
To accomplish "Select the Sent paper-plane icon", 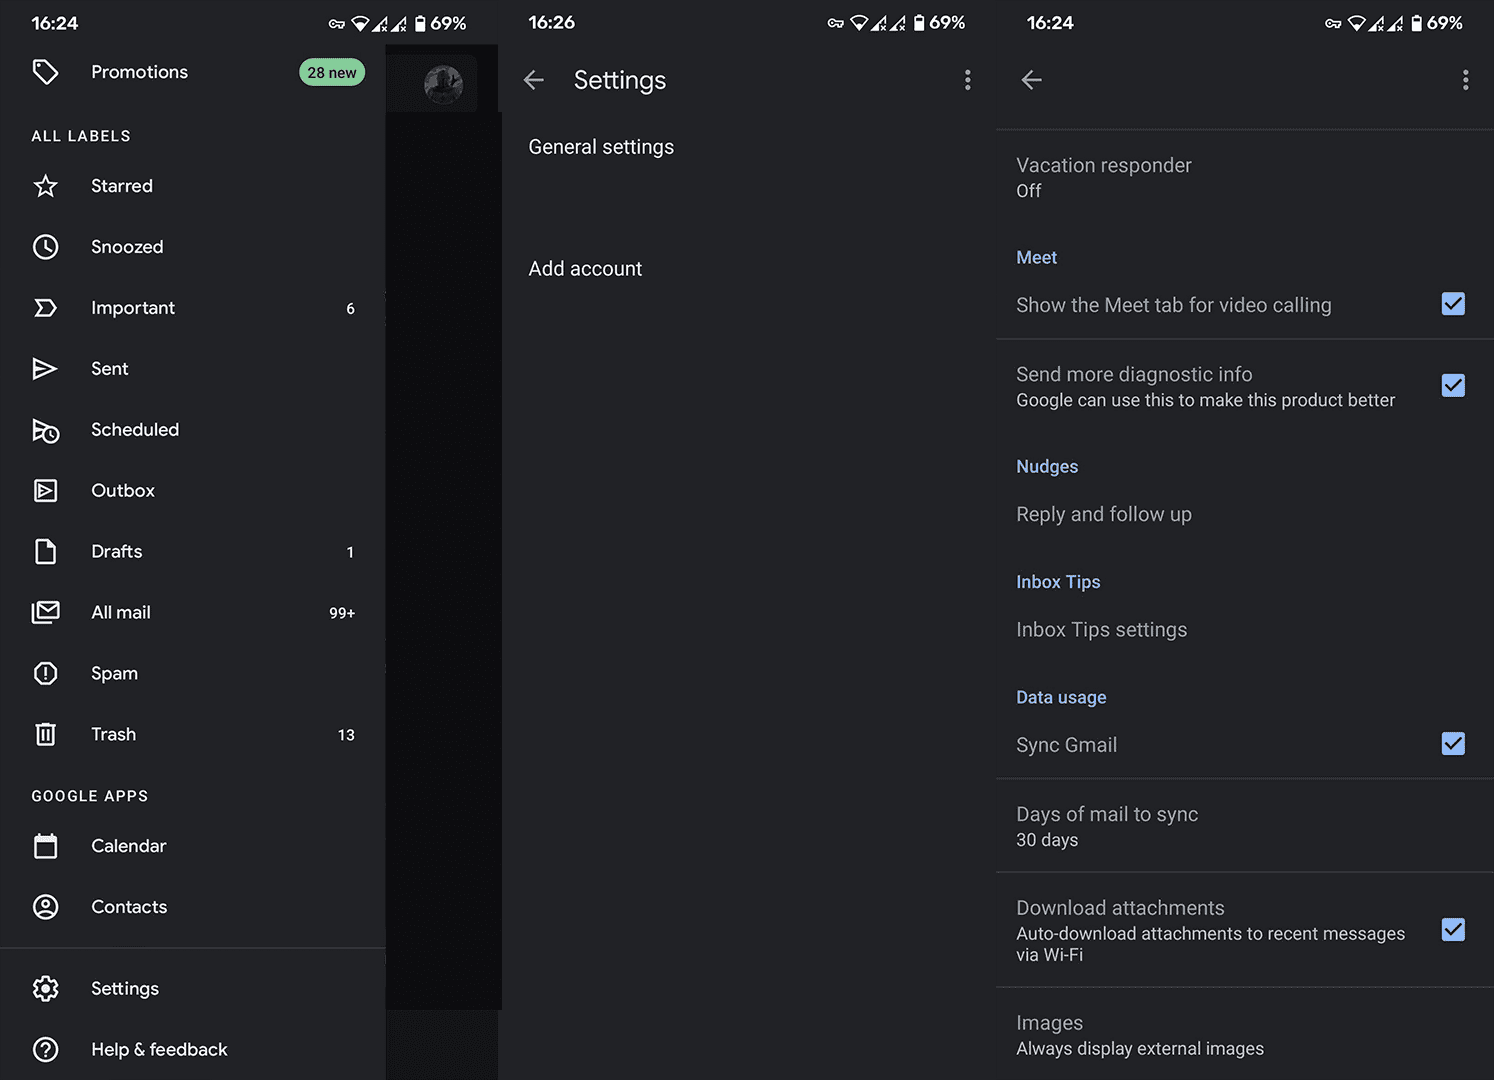I will [46, 369].
